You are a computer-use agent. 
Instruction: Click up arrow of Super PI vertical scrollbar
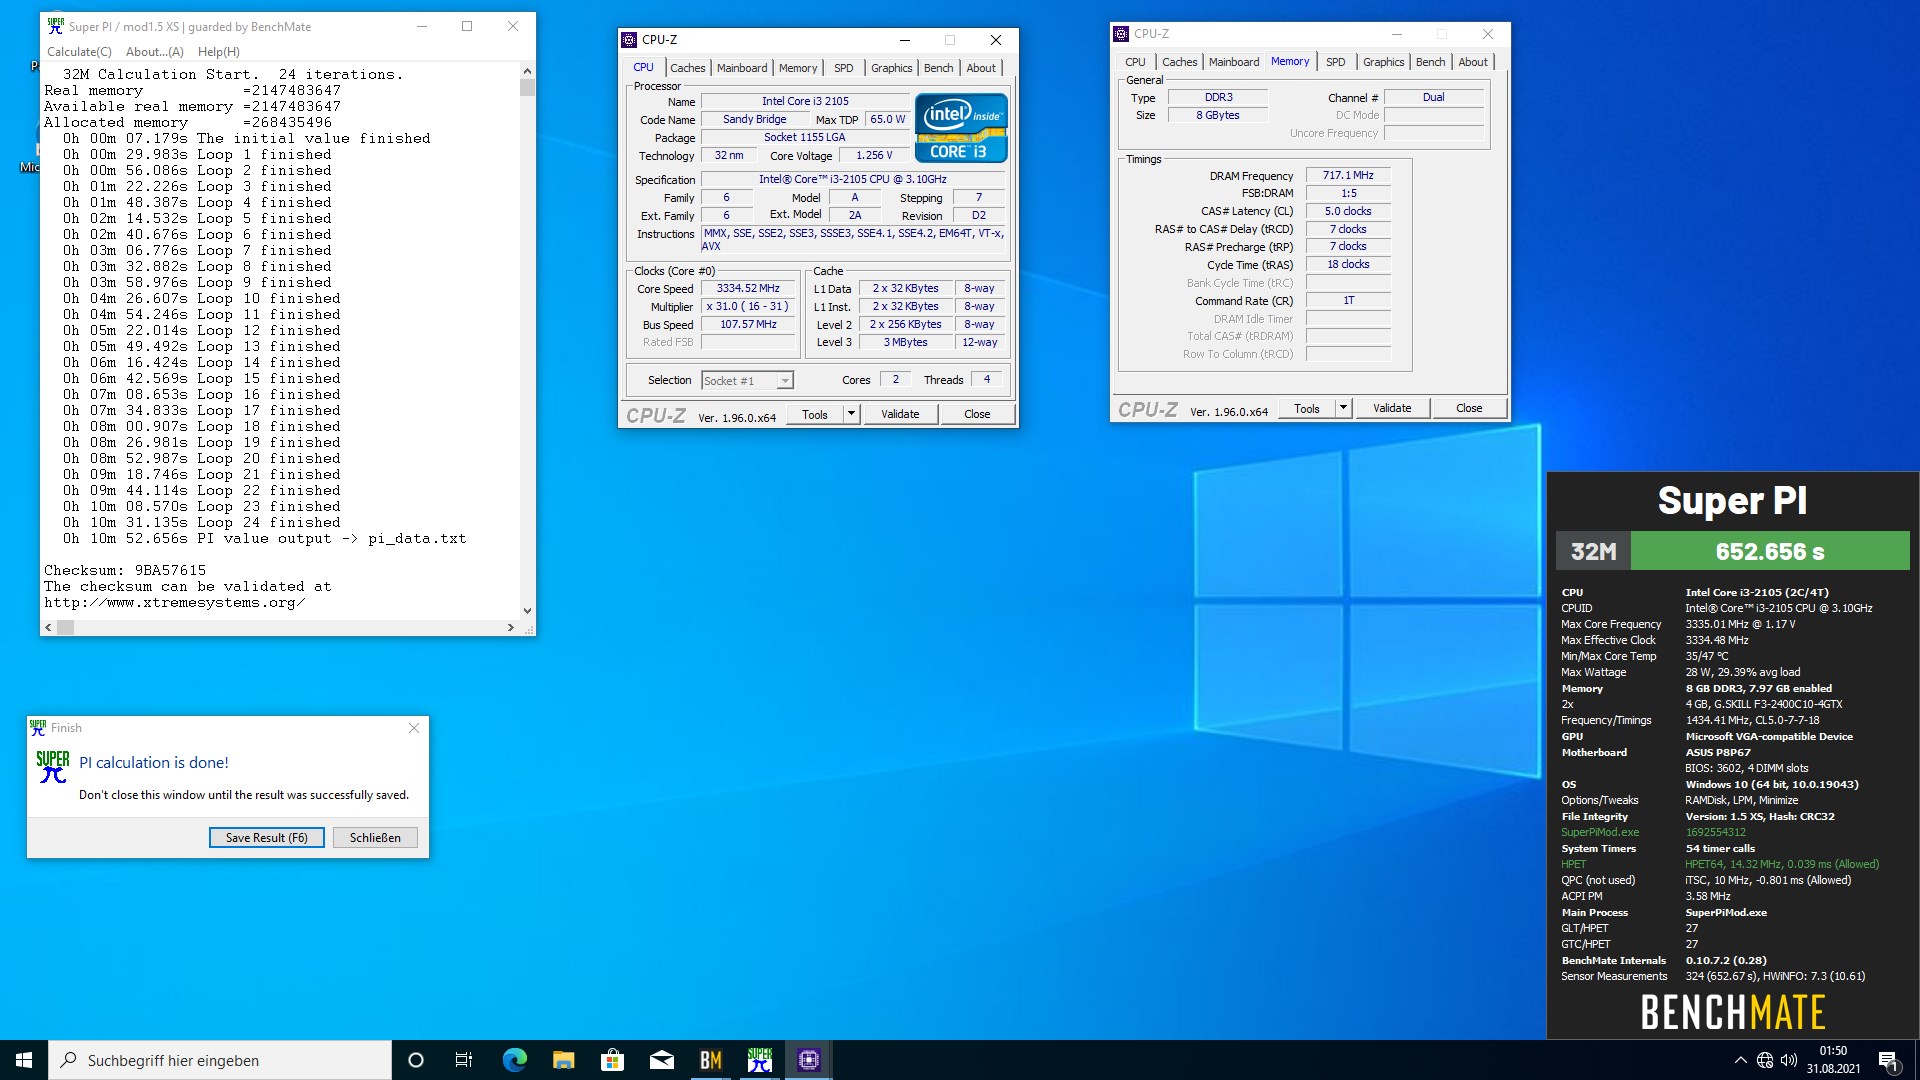[527, 71]
